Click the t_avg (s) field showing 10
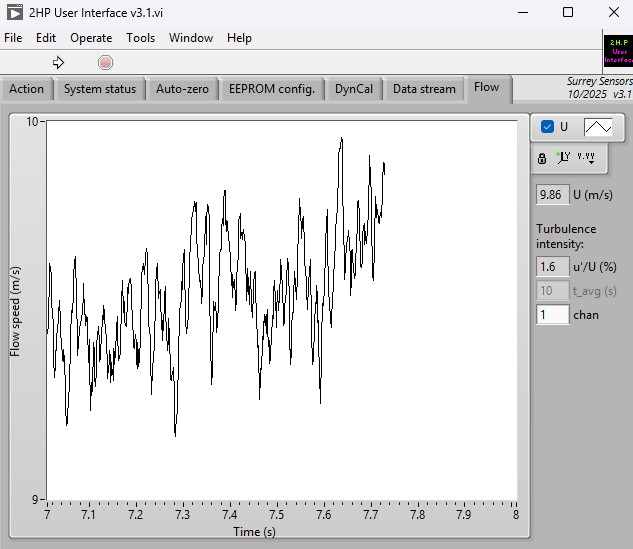 pos(552,291)
